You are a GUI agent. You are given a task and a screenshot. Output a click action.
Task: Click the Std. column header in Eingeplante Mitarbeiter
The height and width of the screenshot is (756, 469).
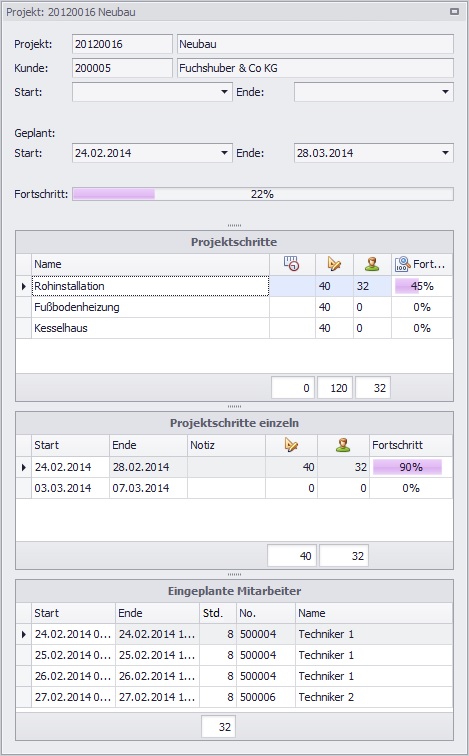point(218,613)
